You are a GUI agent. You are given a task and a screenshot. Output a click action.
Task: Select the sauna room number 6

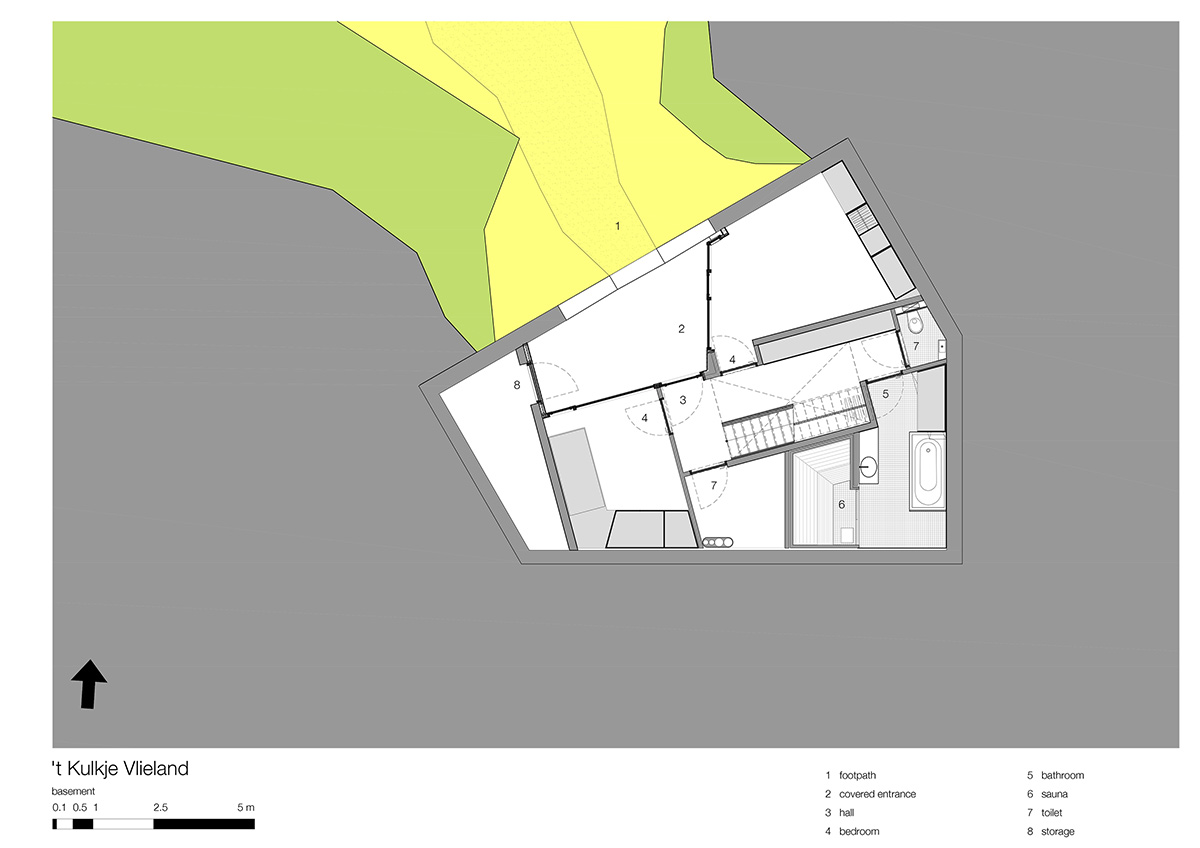(841, 505)
